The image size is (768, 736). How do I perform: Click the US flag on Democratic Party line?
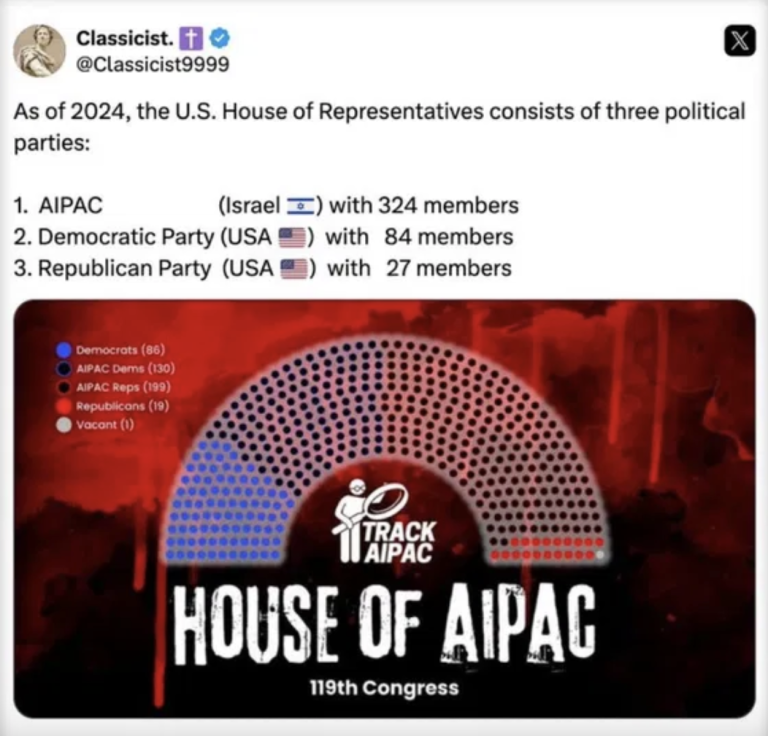click(292, 237)
